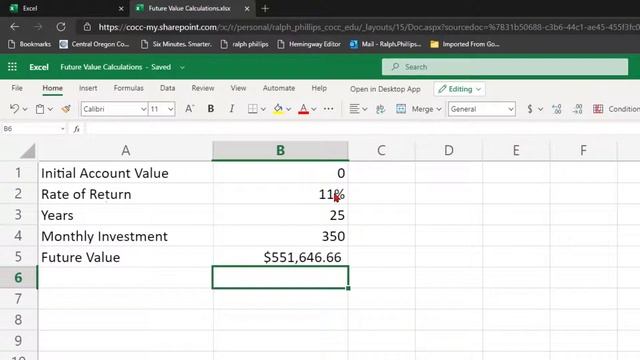Open the app launcher waffle icon
Screen dimensions: 640x360
tap(12, 67)
